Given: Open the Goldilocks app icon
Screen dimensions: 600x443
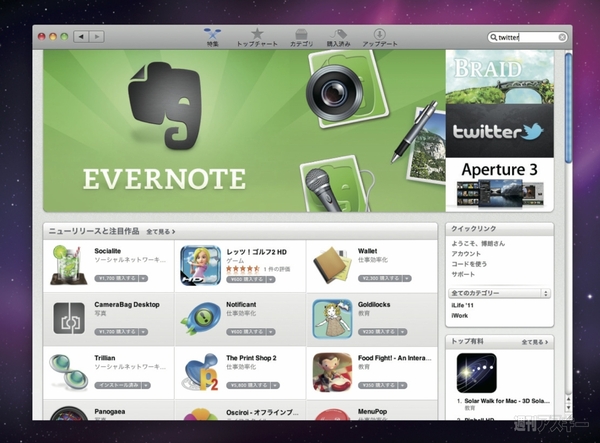Looking at the screenshot, I should click(333, 319).
